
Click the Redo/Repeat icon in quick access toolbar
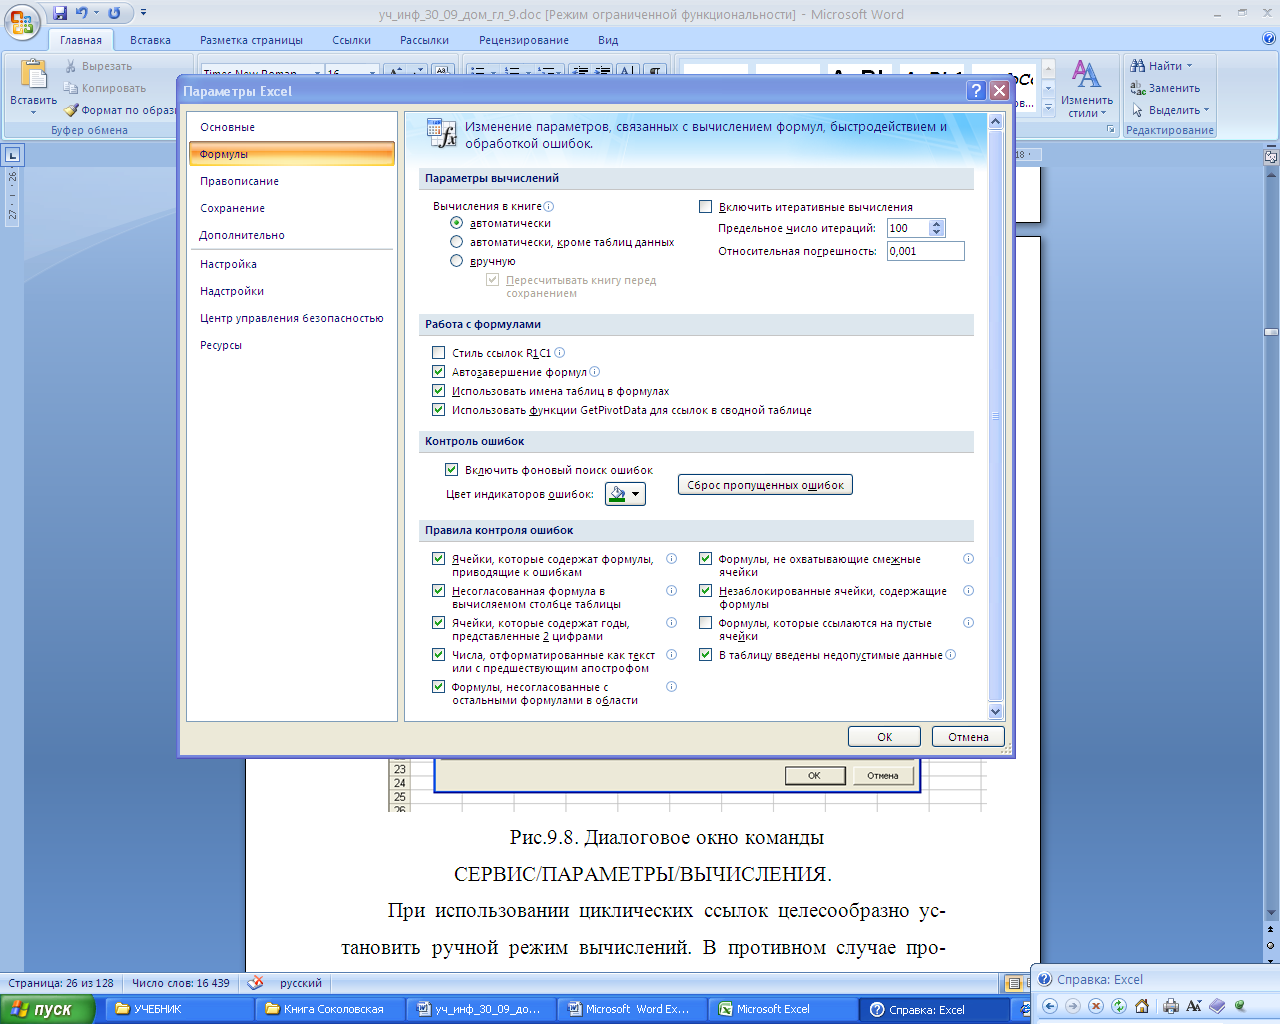click(114, 13)
